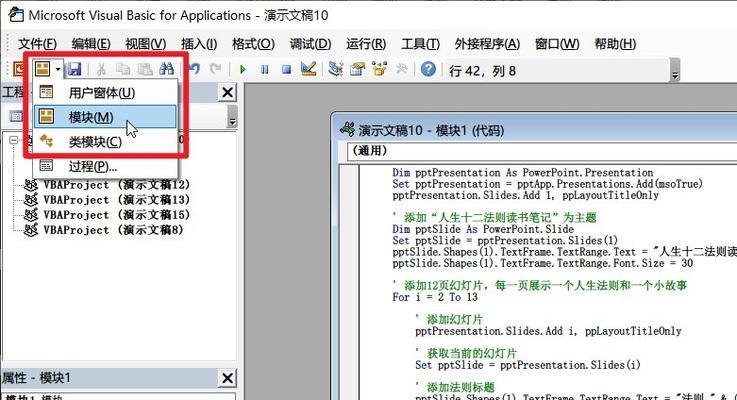
Task: Click the View Code icon in project pane
Action: click(x=16, y=116)
